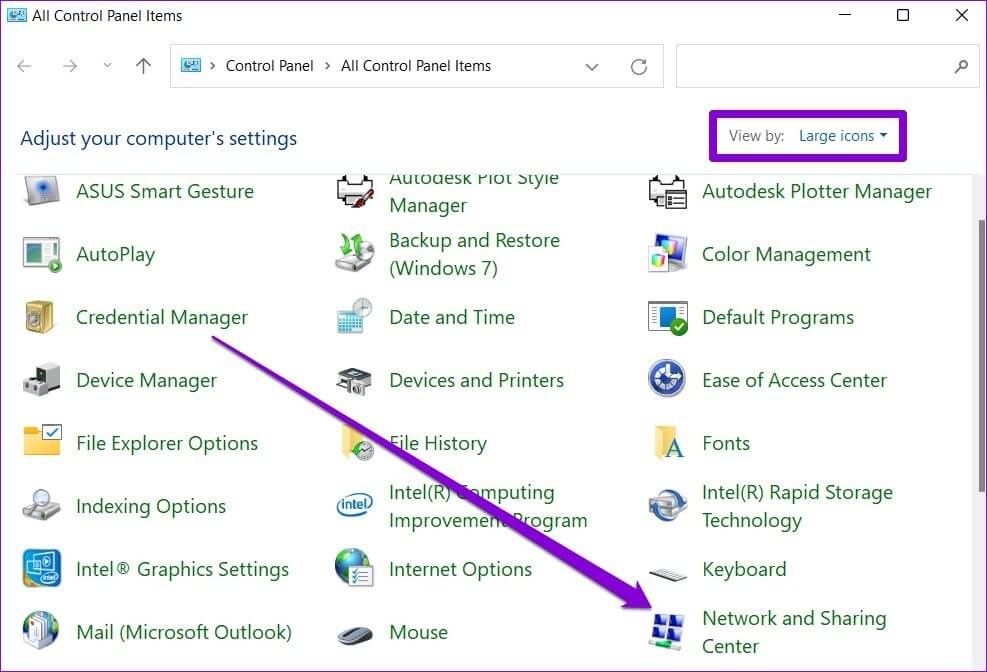Expand chevron after Control Panel breadcrumb
Screen dimensions: 987x672
[327, 66]
